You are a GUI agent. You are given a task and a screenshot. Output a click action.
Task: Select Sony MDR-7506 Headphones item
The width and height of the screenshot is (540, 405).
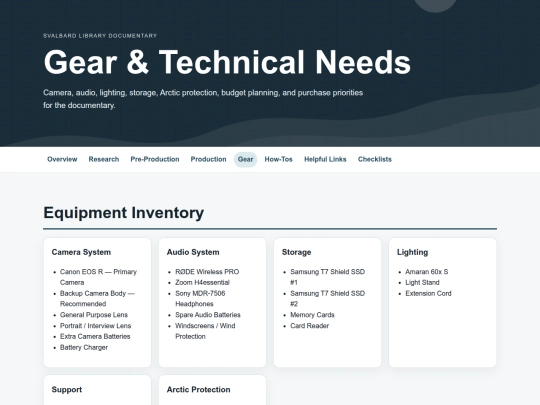[x=200, y=299]
